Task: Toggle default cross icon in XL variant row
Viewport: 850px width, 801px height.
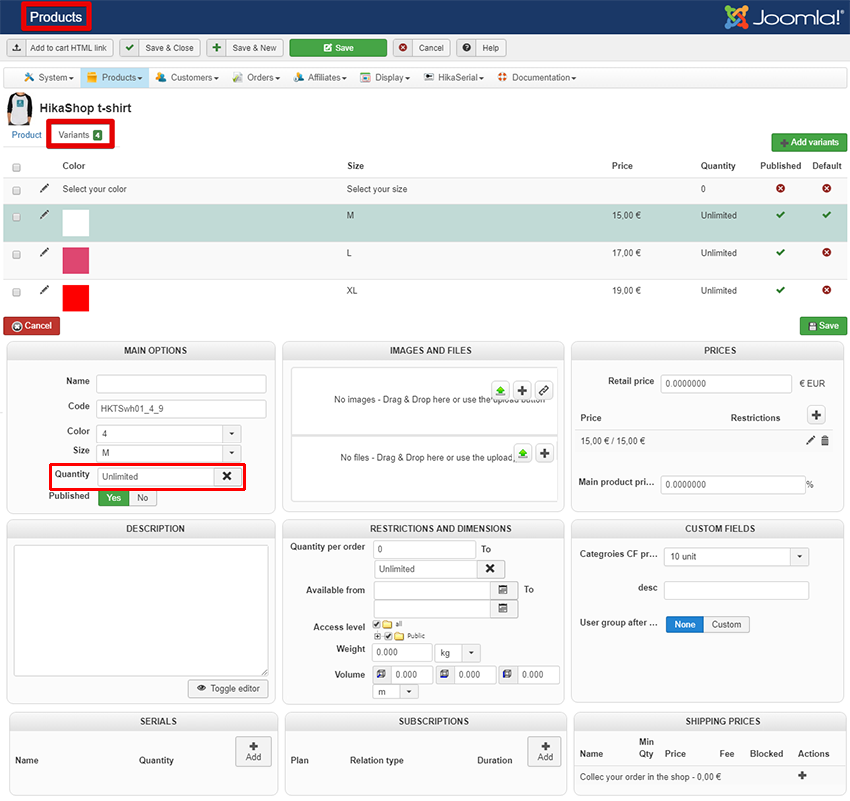Action: point(826,290)
